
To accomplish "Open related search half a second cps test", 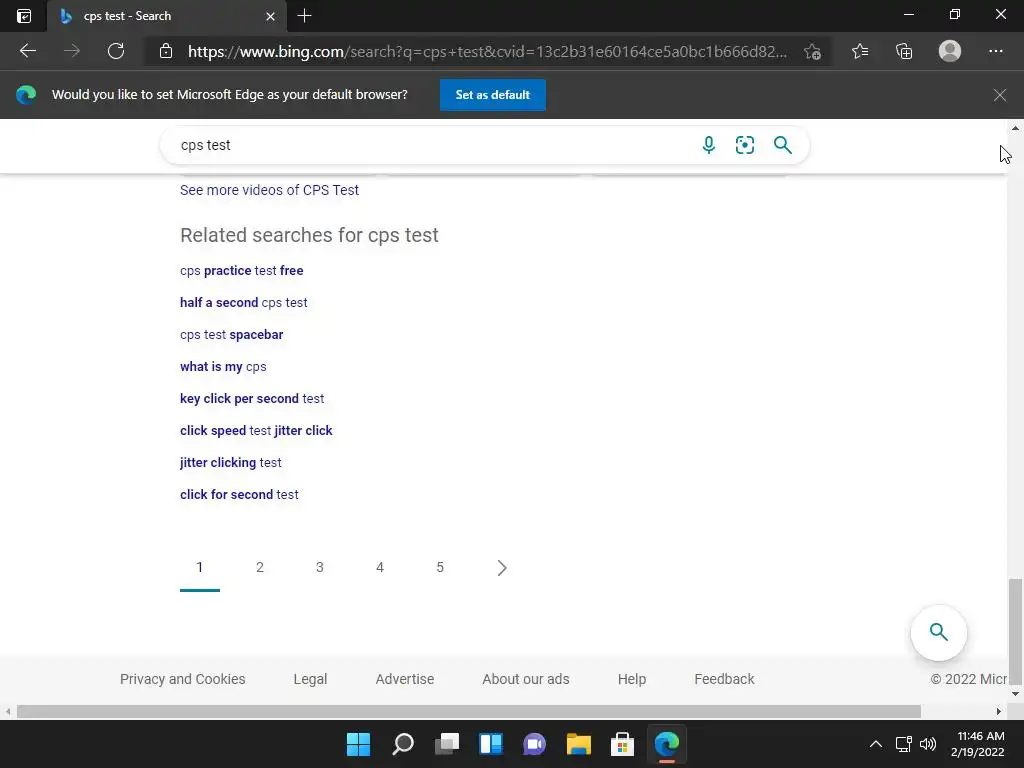I will coord(244,302).
